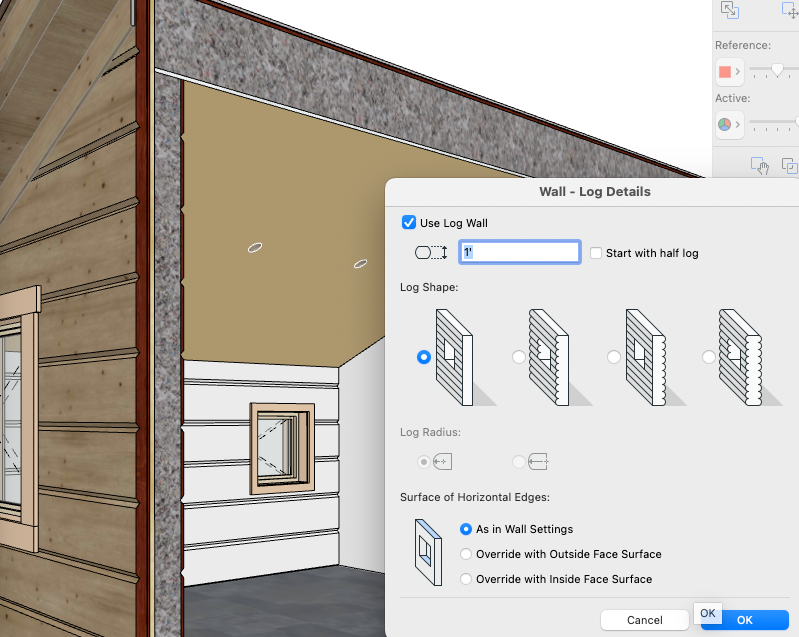The image size is (799, 637).
Task: Uncheck the Use Log Wall checkbox
Action: click(409, 223)
